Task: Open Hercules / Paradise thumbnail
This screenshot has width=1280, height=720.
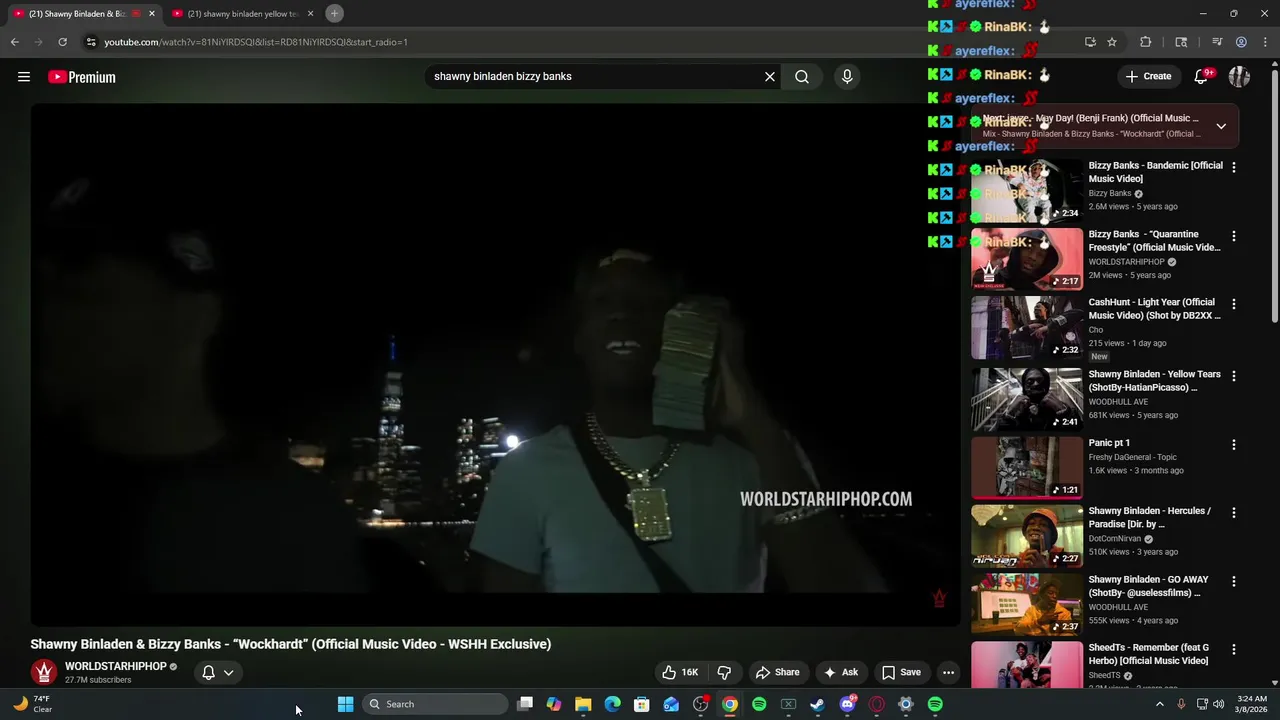Action: [x=1027, y=536]
